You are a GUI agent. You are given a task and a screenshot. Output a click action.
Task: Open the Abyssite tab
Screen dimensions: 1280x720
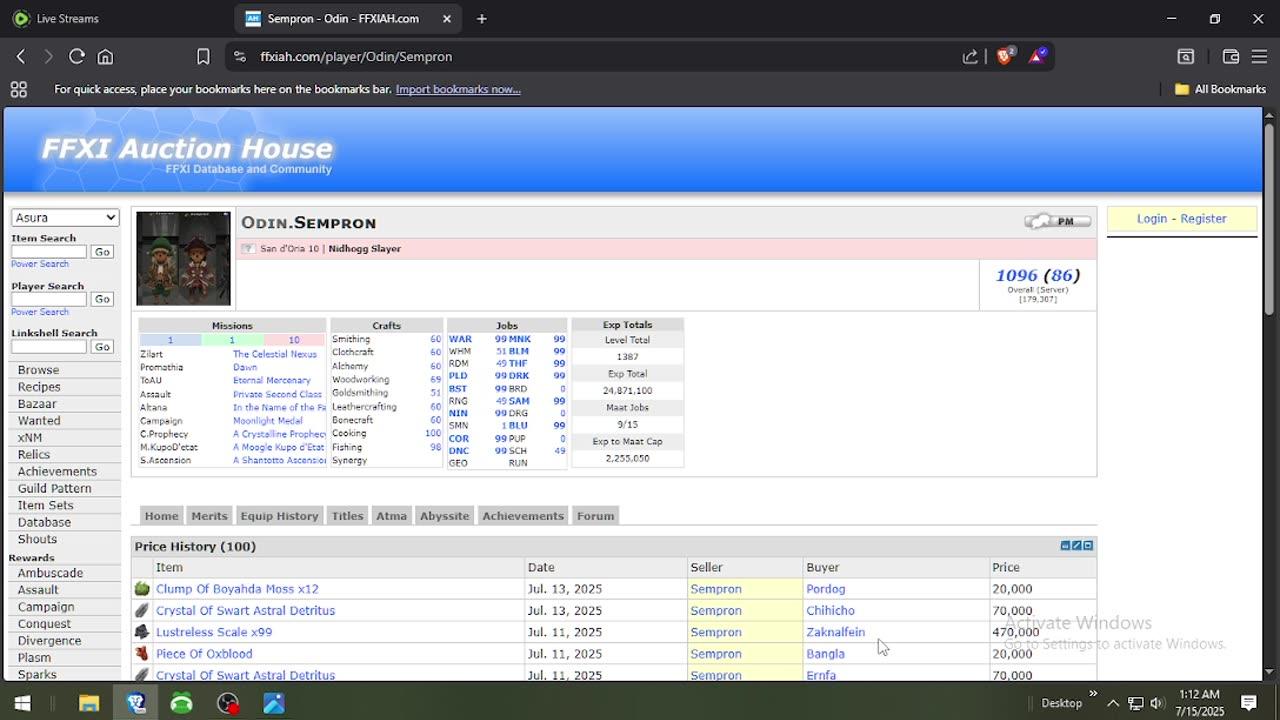[x=444, y=516]
